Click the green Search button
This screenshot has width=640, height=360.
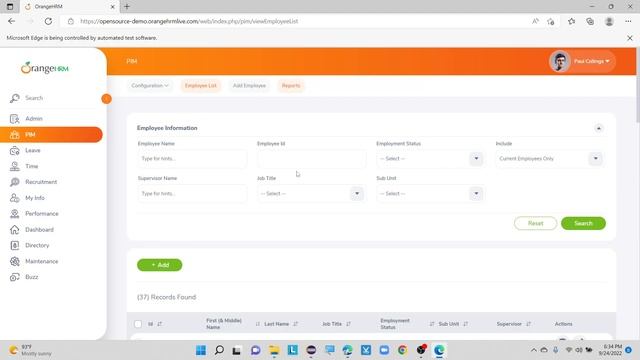[x=583, y=224]
